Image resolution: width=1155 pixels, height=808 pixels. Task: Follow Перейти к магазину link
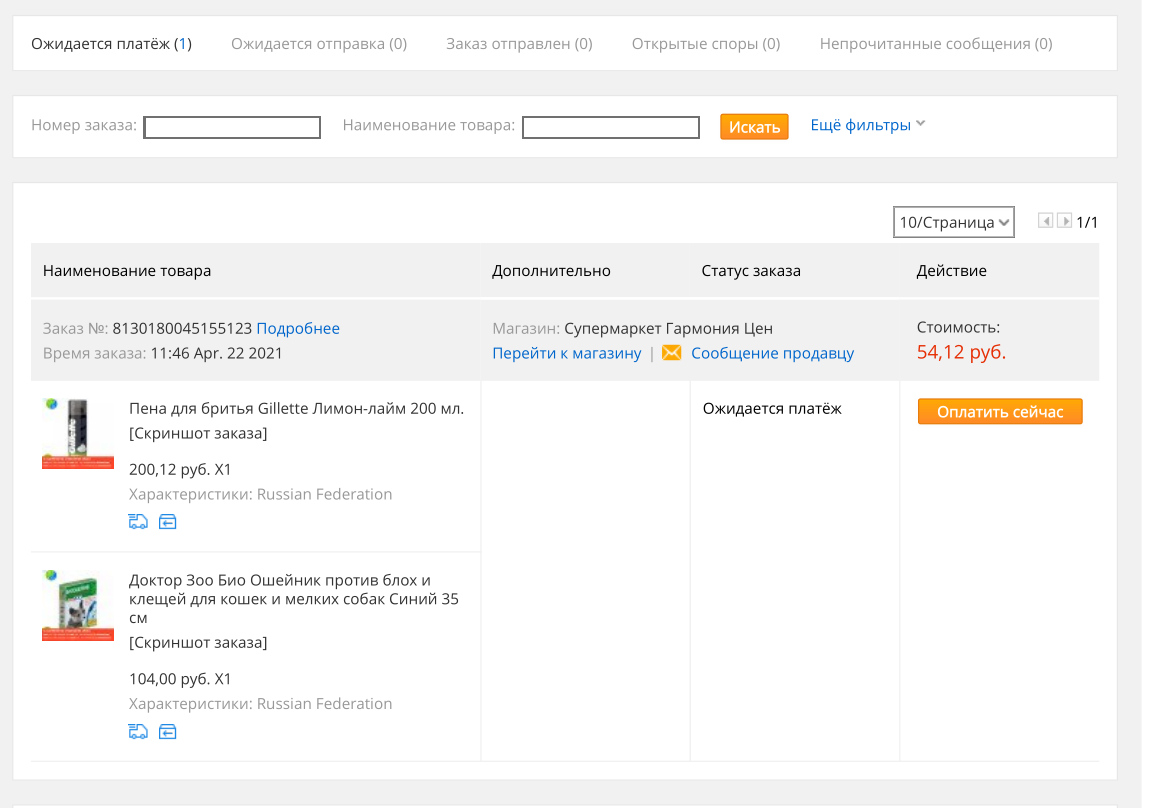tap(567, 353)
